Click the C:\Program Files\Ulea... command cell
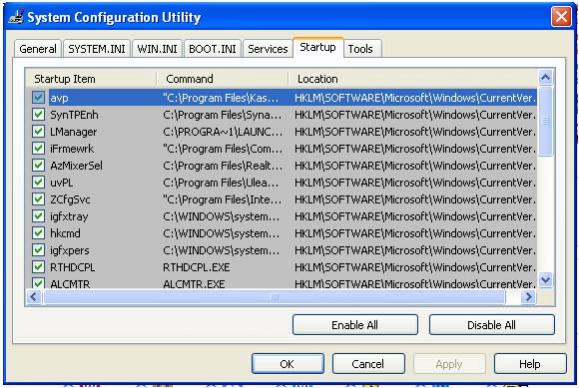Screen dimensions: 579x388 tap(221, 182)
